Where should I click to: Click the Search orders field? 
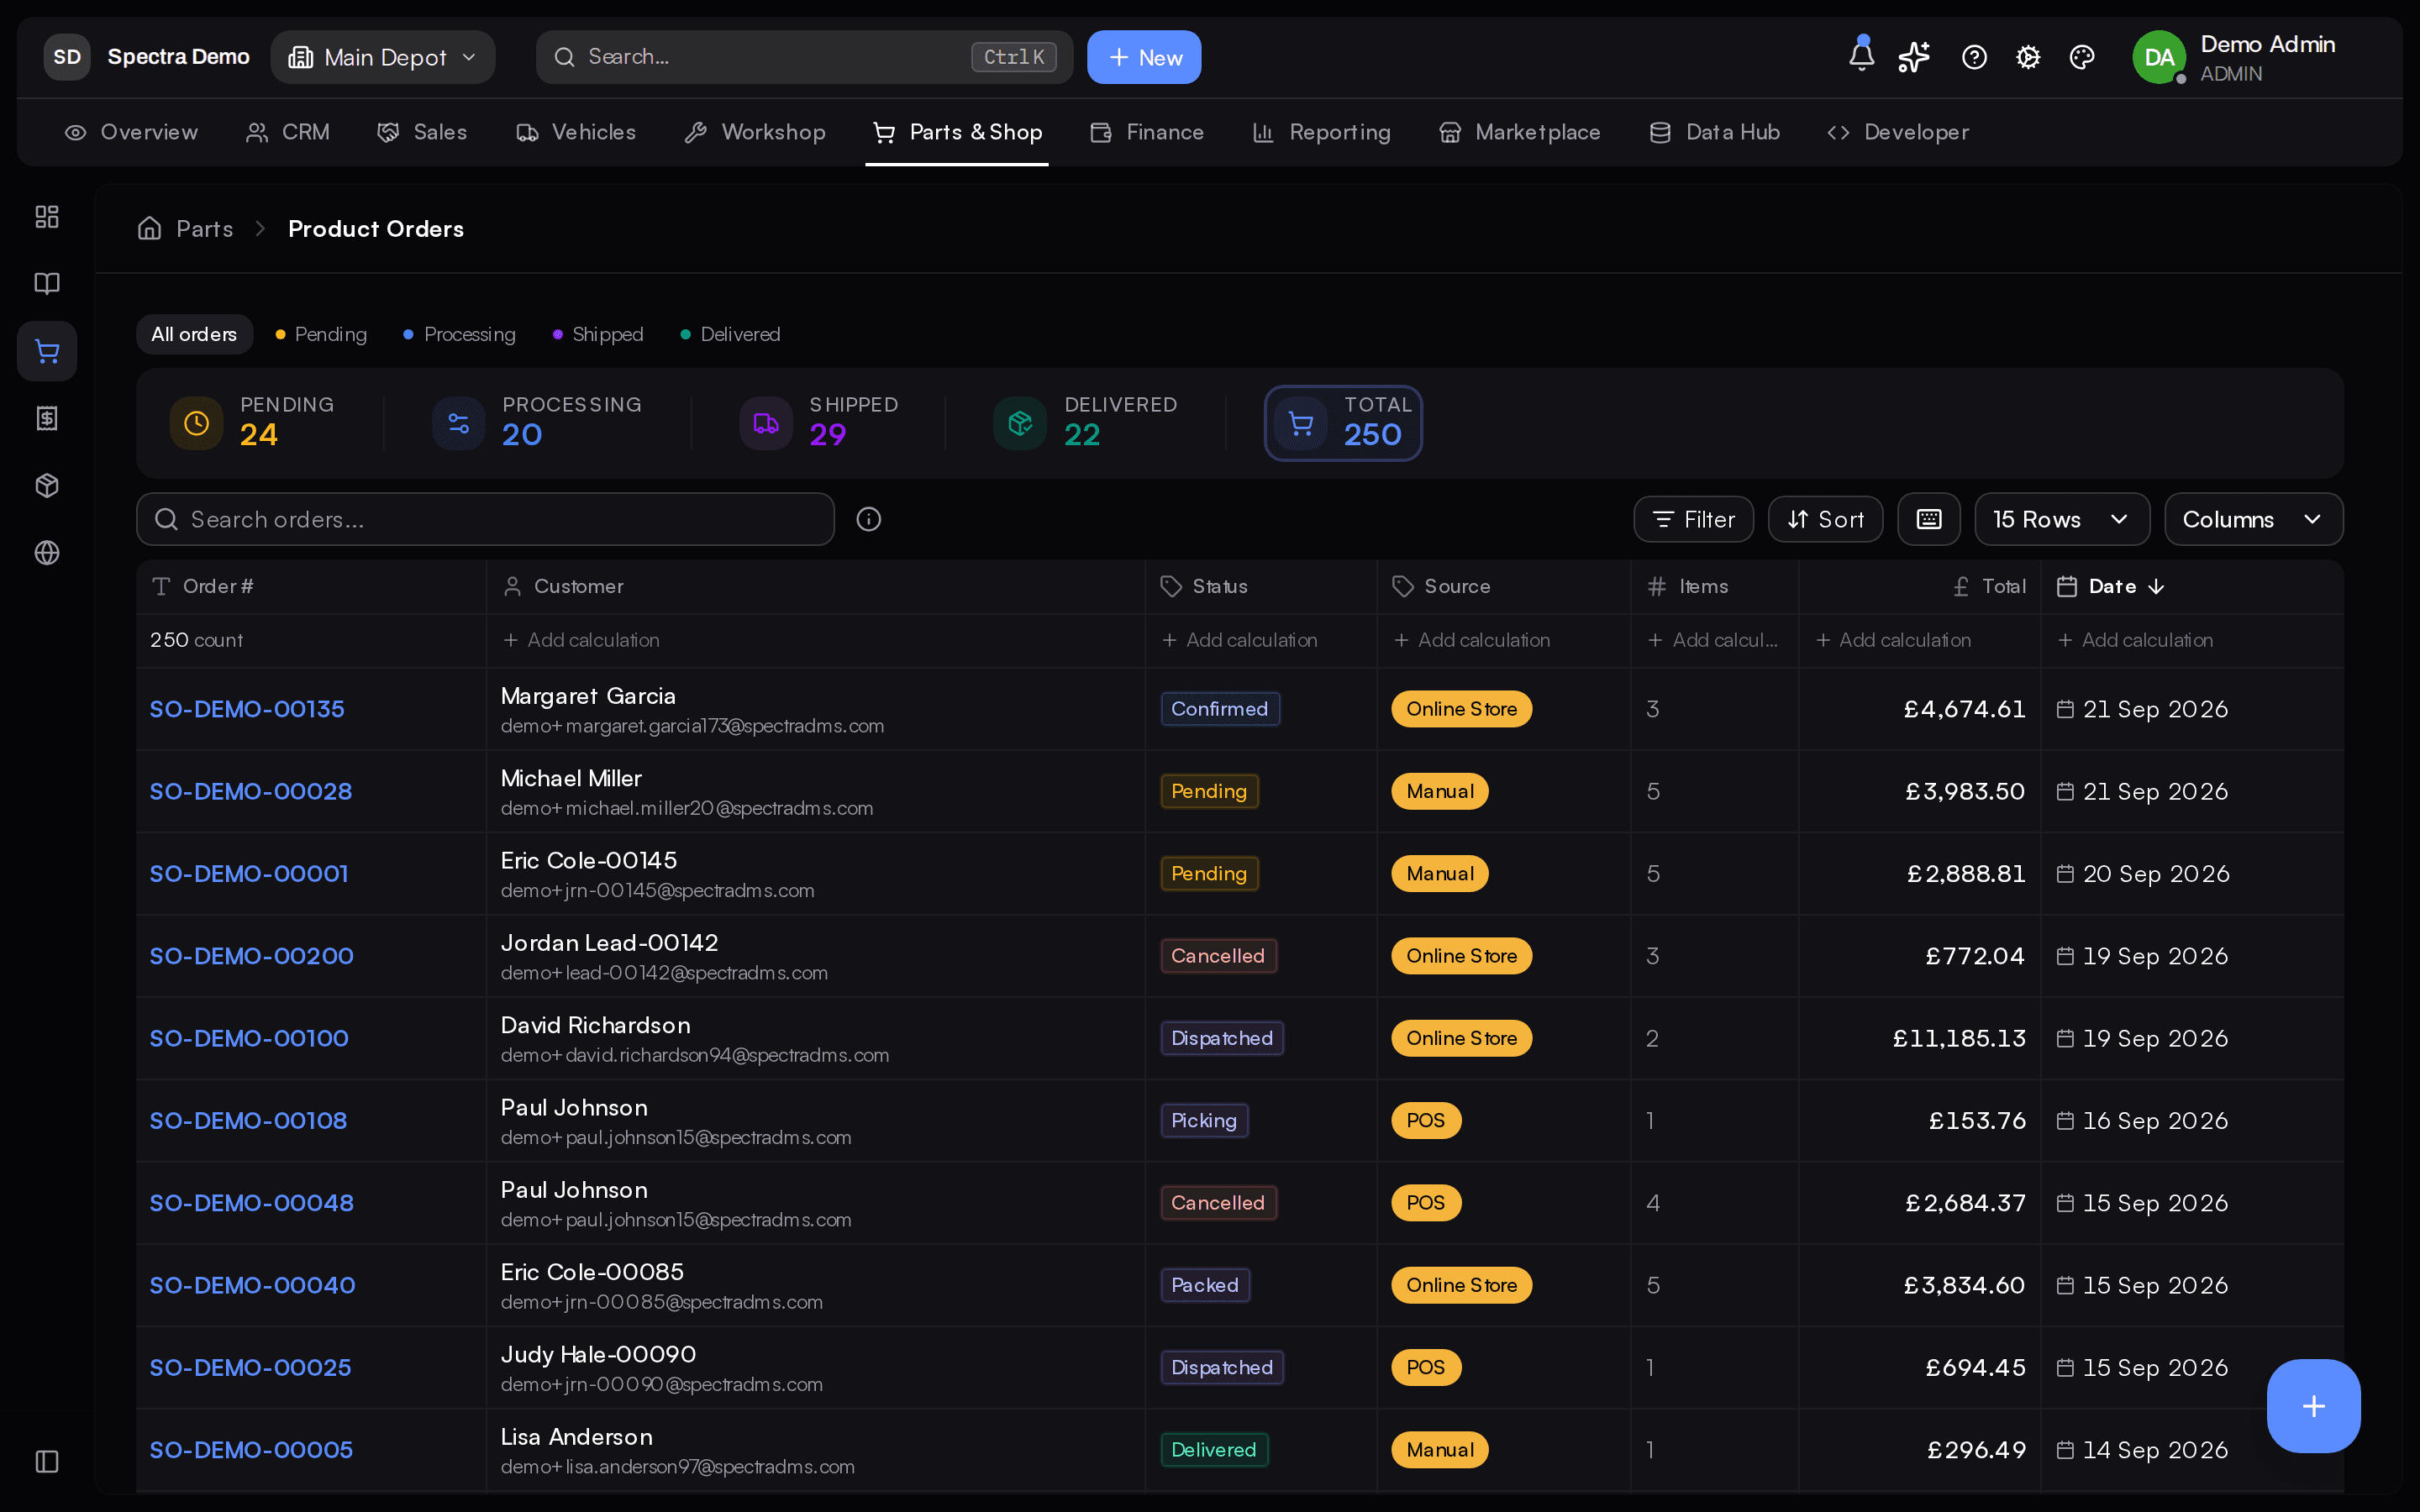pos(485,519)
